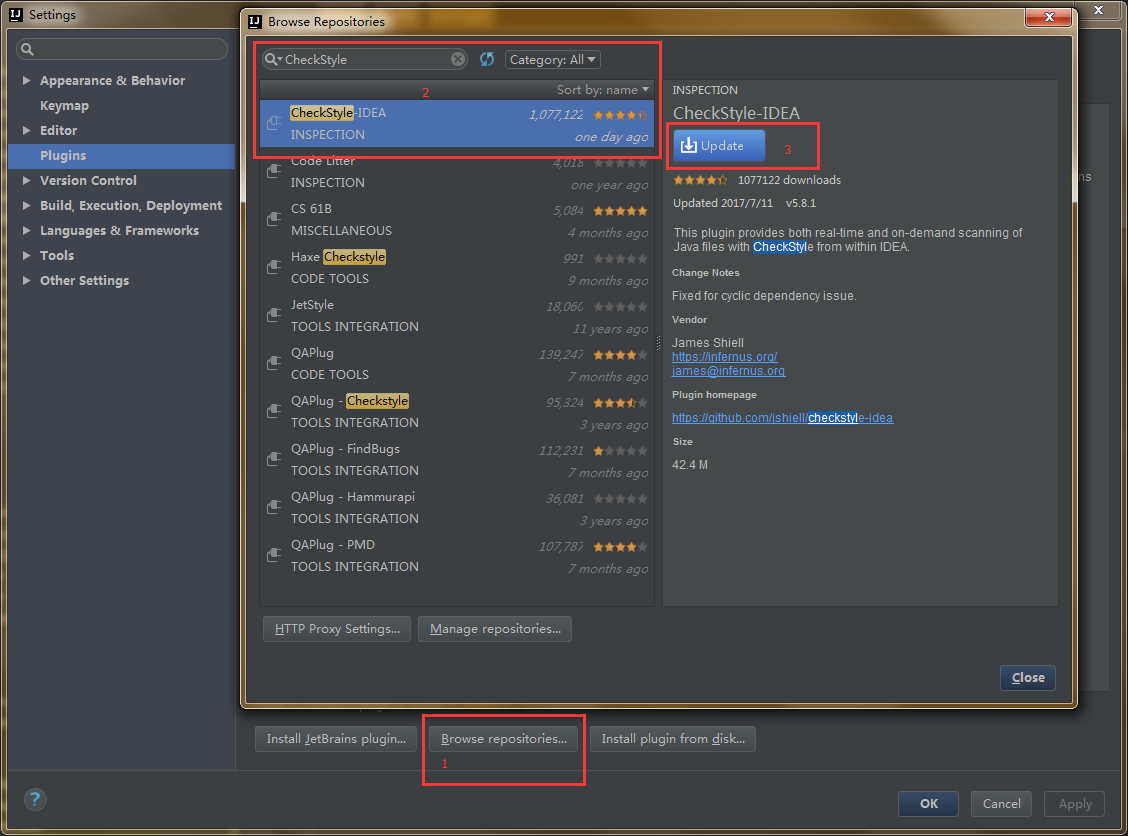Select the Code Litter plugin row

(x=457, y=171)
